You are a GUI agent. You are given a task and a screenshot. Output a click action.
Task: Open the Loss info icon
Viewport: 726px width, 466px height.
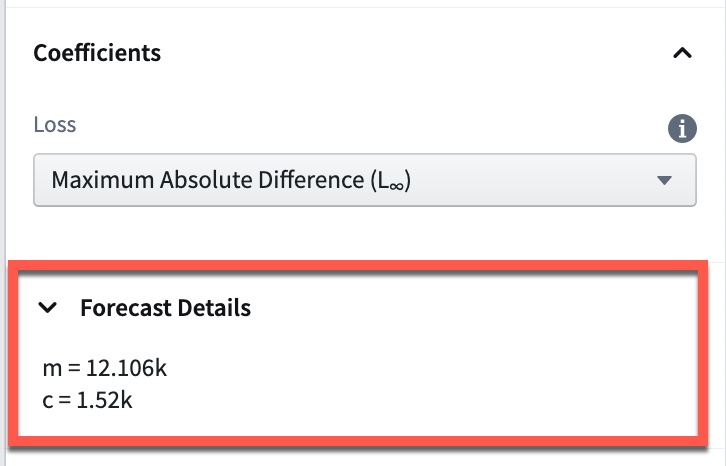[682, 128]
